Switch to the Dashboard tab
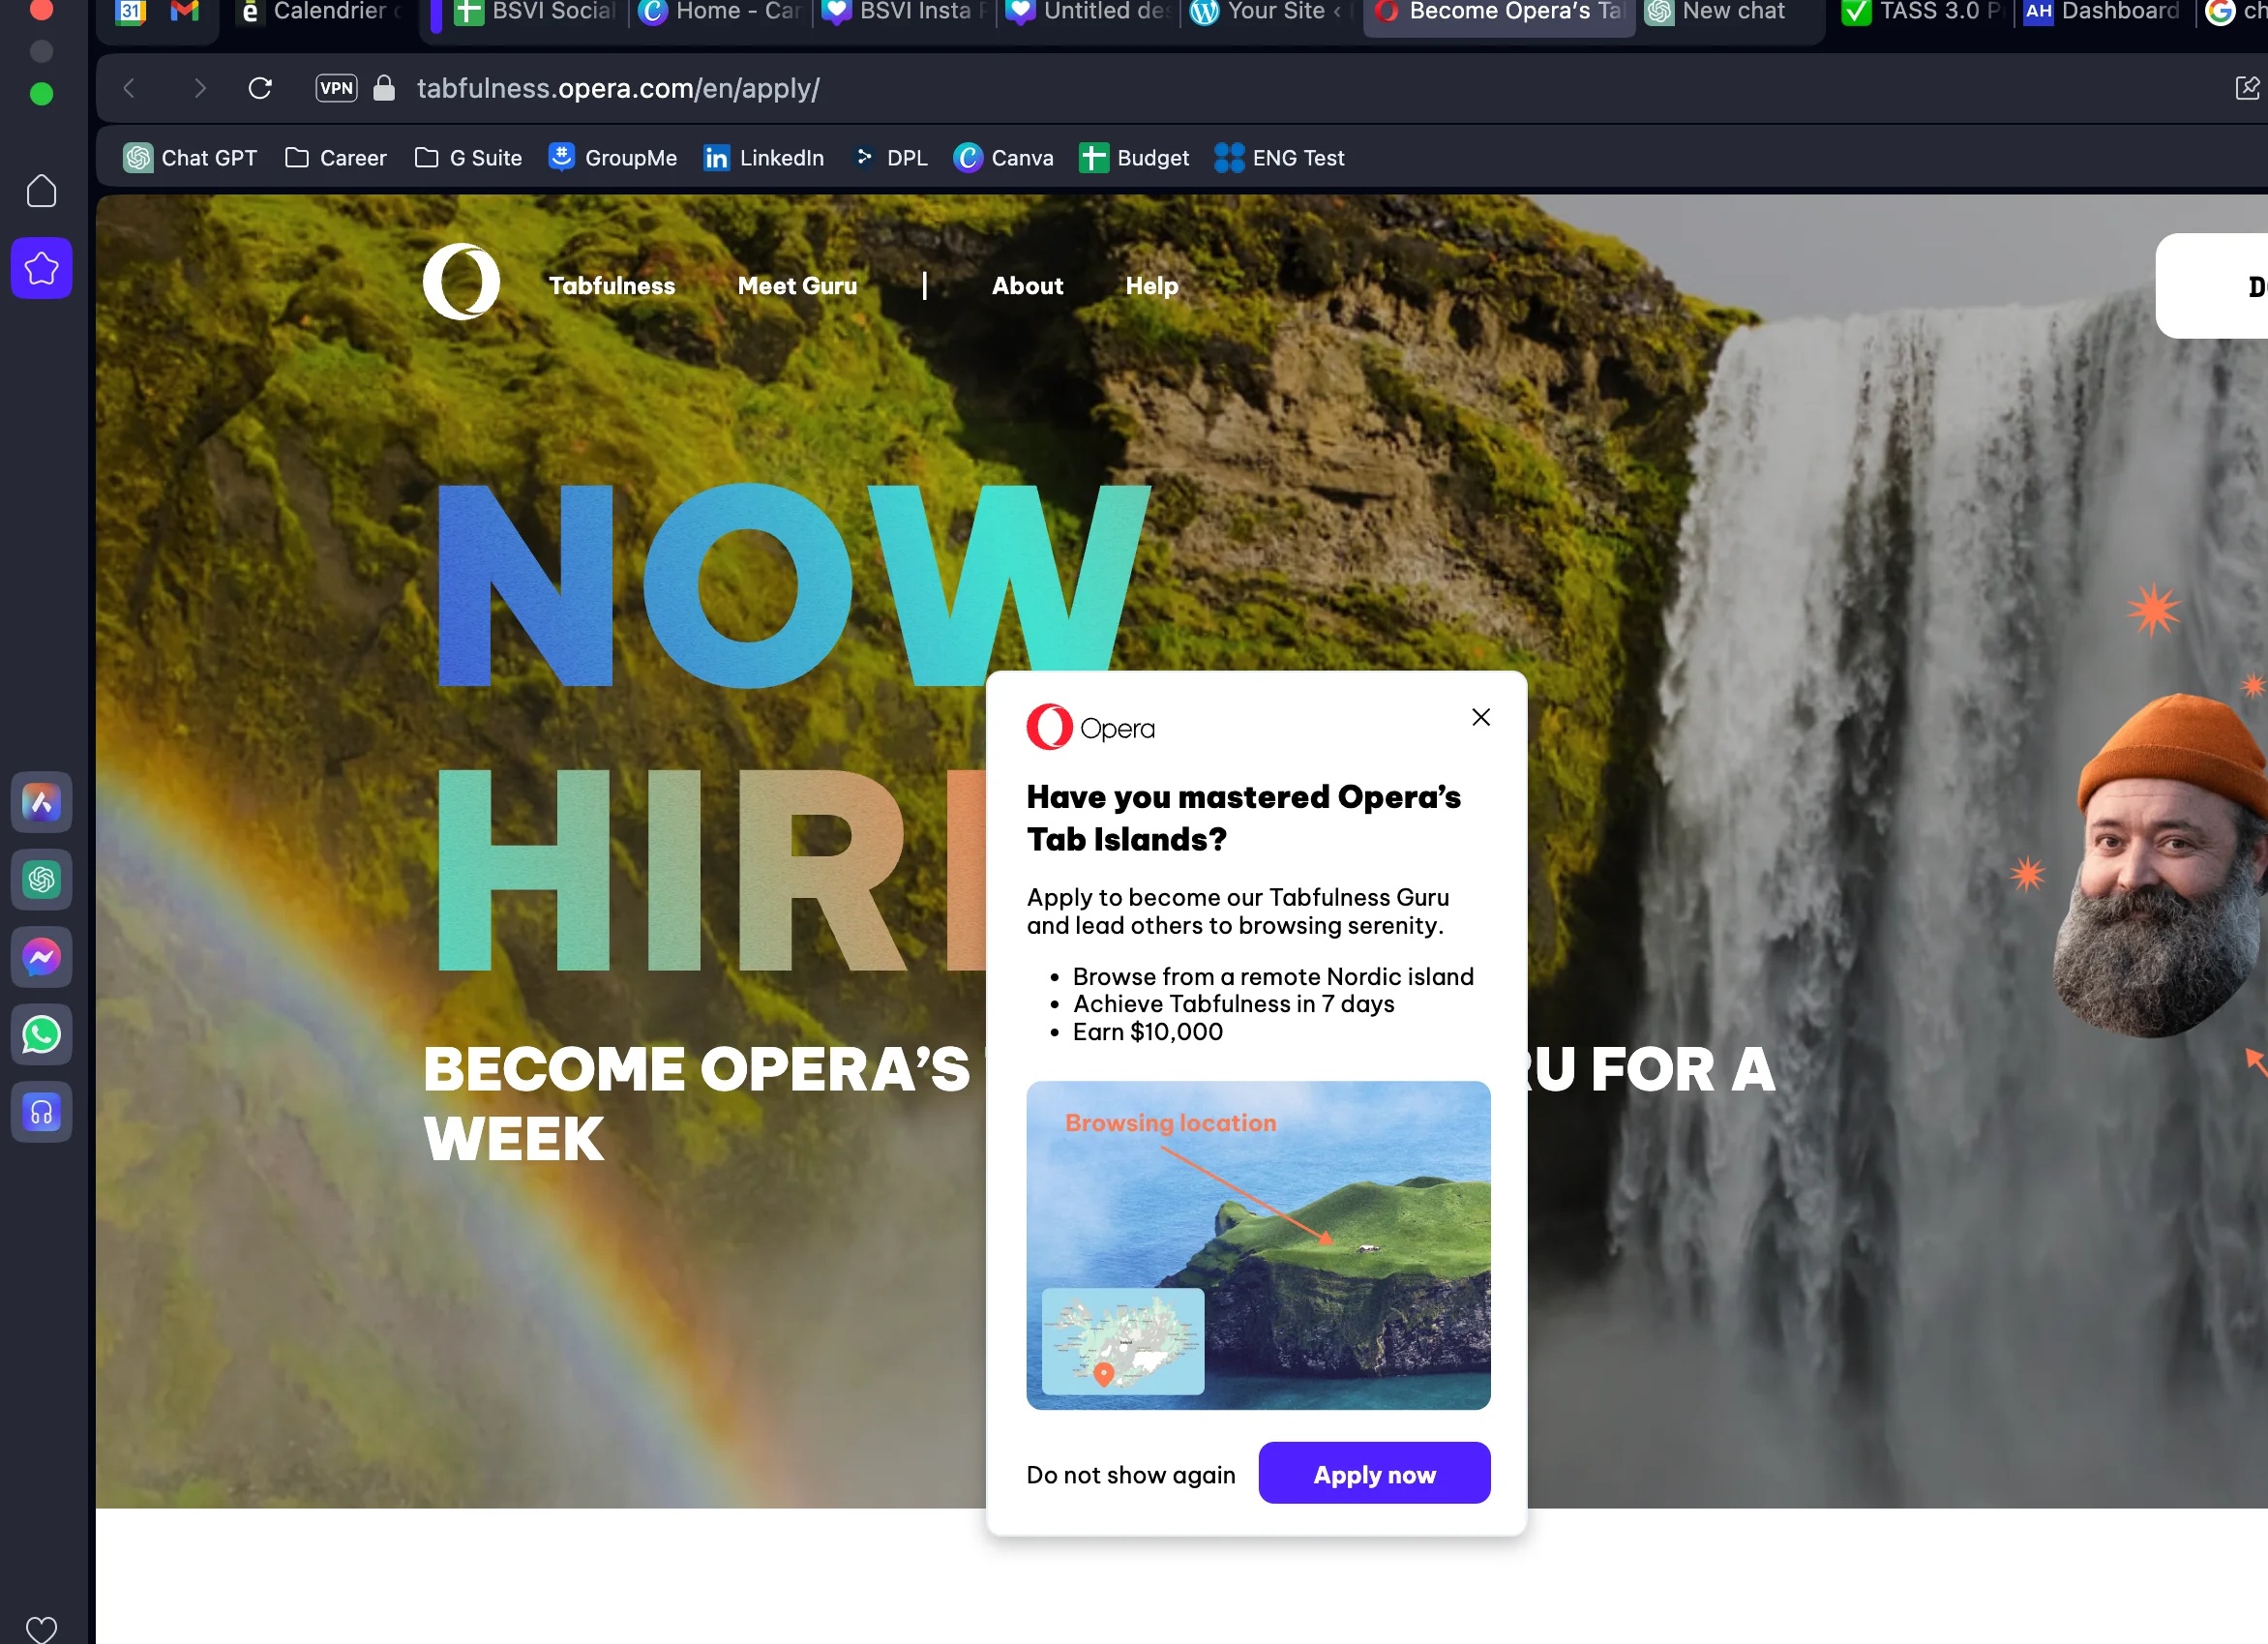 tap(2101, 12)
